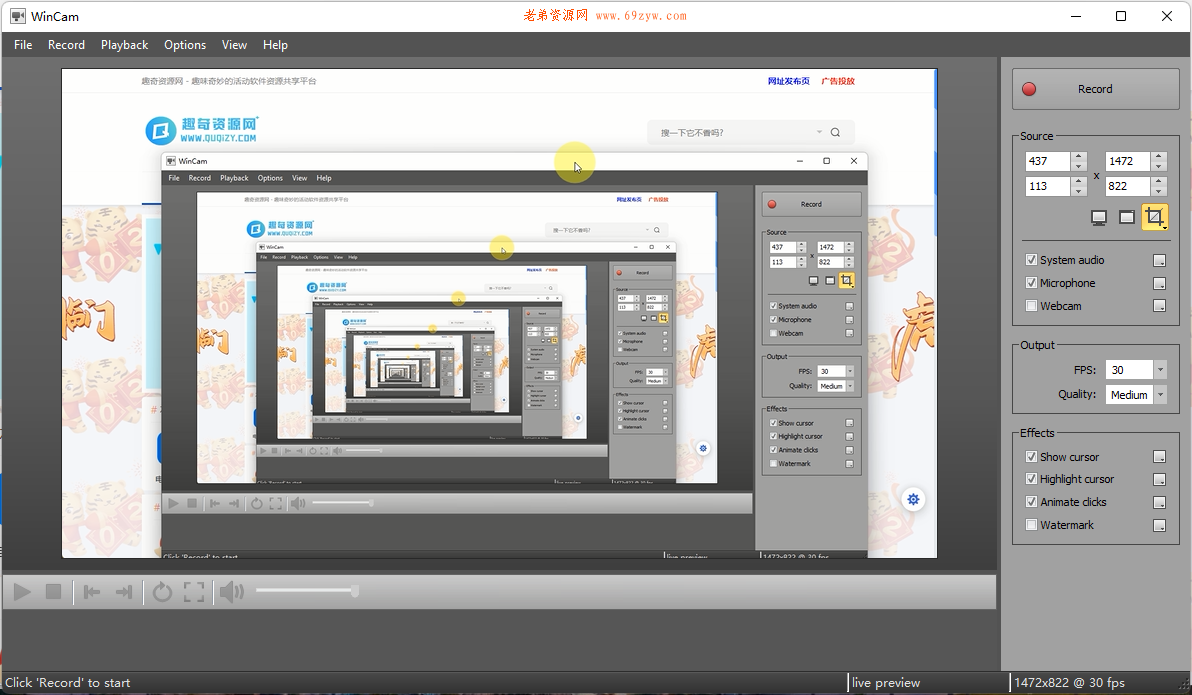Open the Quality dropdown

(1160, 395)
